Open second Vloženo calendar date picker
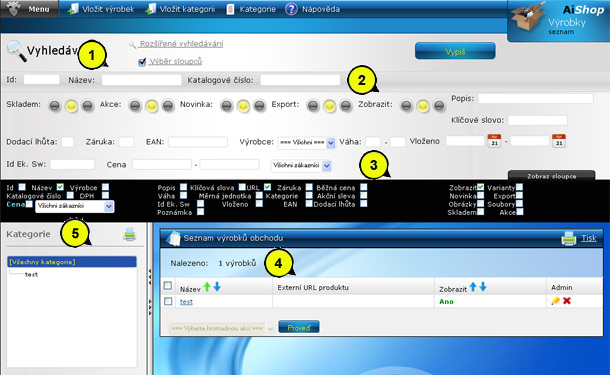 (x=559, y=141)
